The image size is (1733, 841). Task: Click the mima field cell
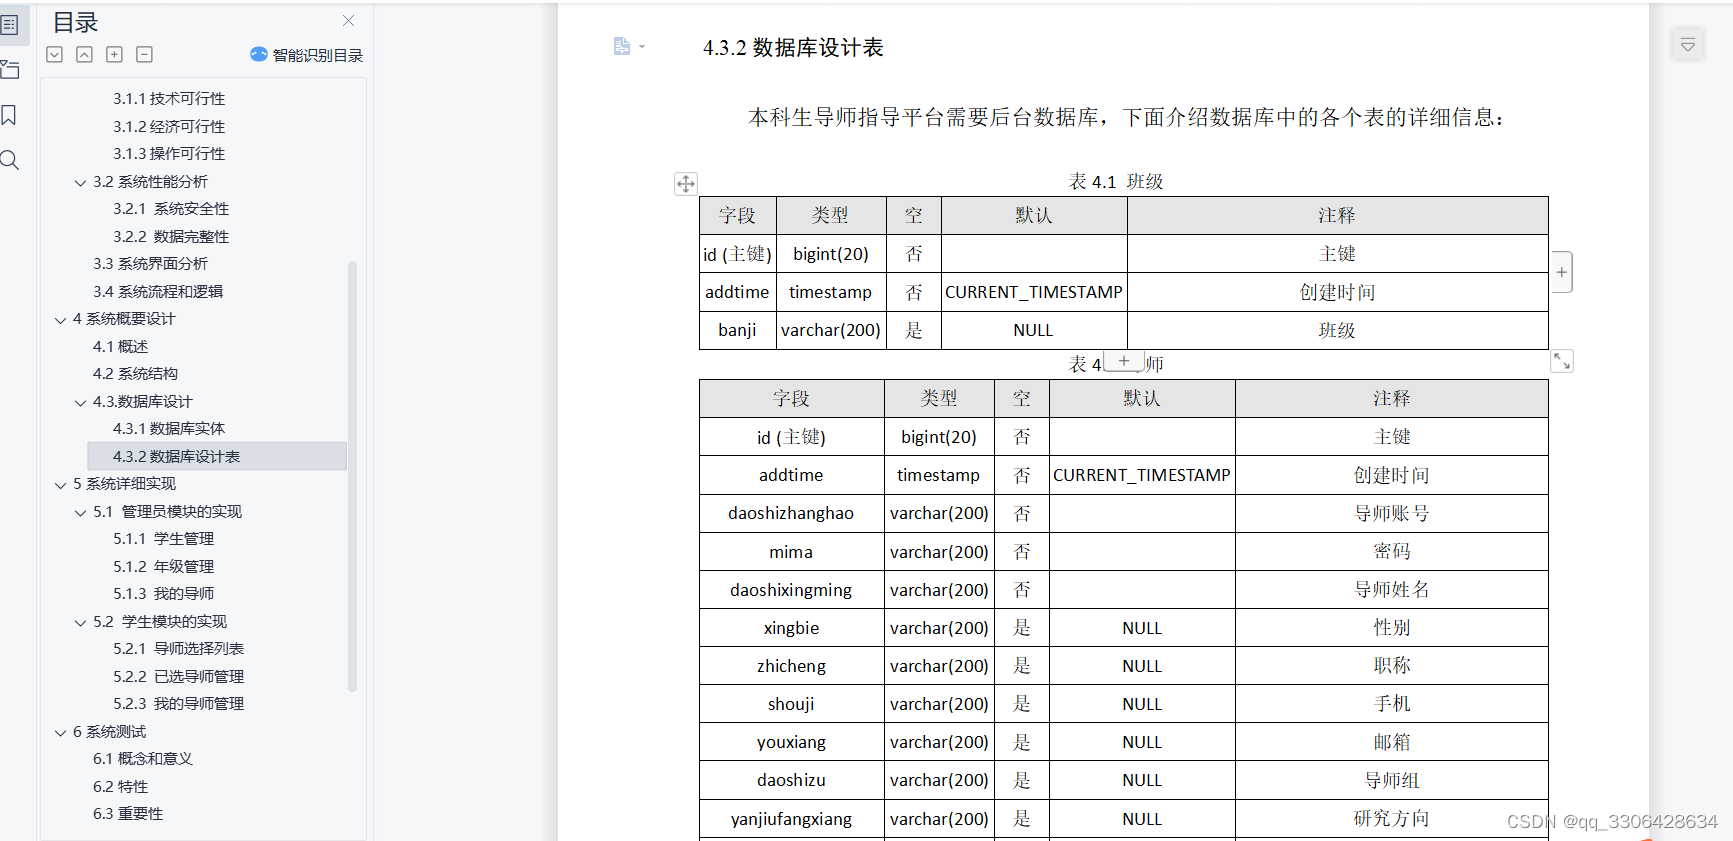791,552
